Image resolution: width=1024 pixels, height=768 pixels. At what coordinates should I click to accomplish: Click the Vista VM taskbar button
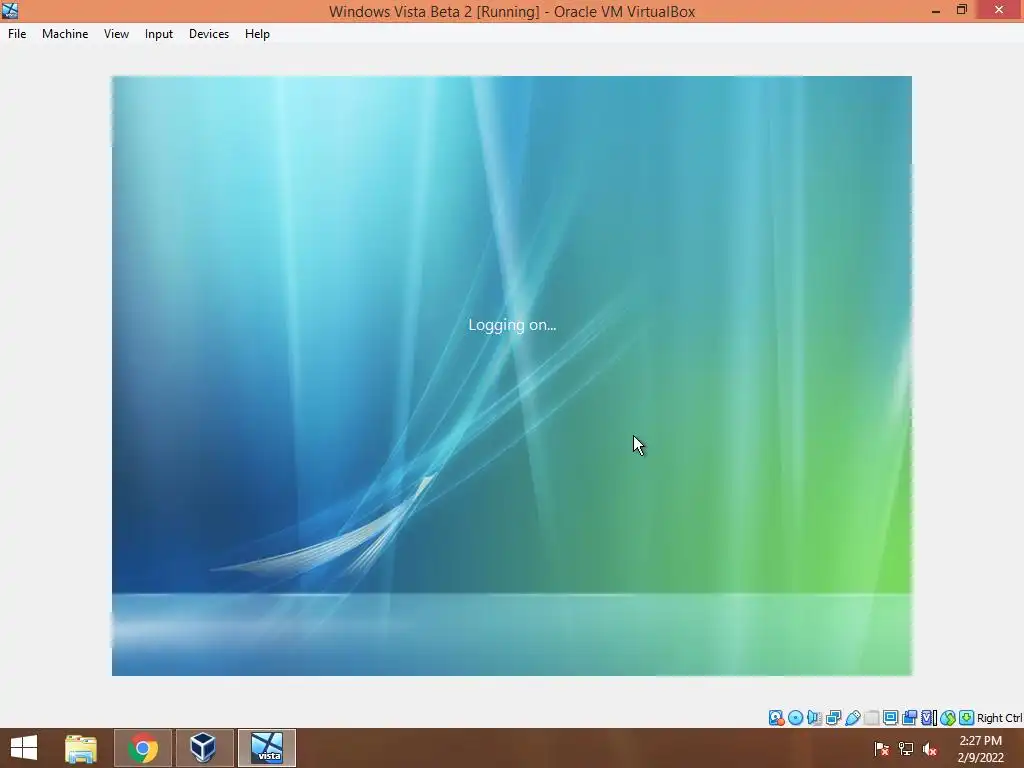pyautogui.click(x=266, y=748)
